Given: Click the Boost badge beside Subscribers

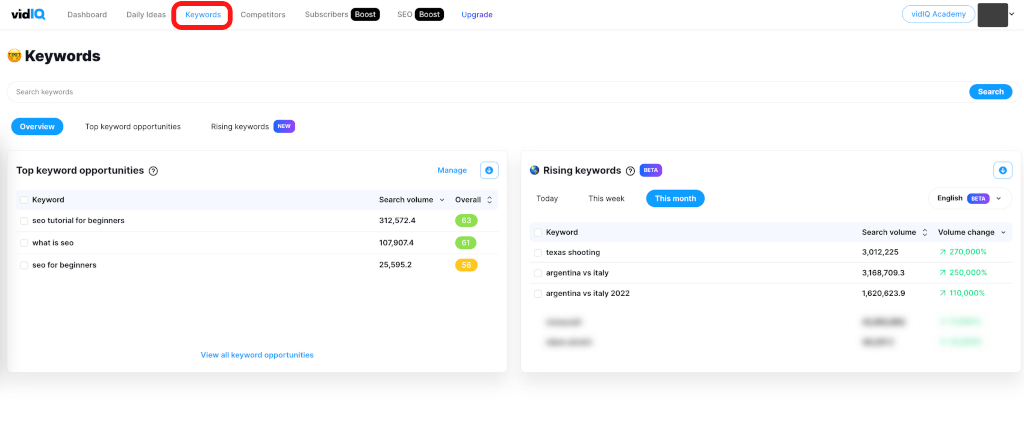Looking at the screenshot, I should 365,14.
